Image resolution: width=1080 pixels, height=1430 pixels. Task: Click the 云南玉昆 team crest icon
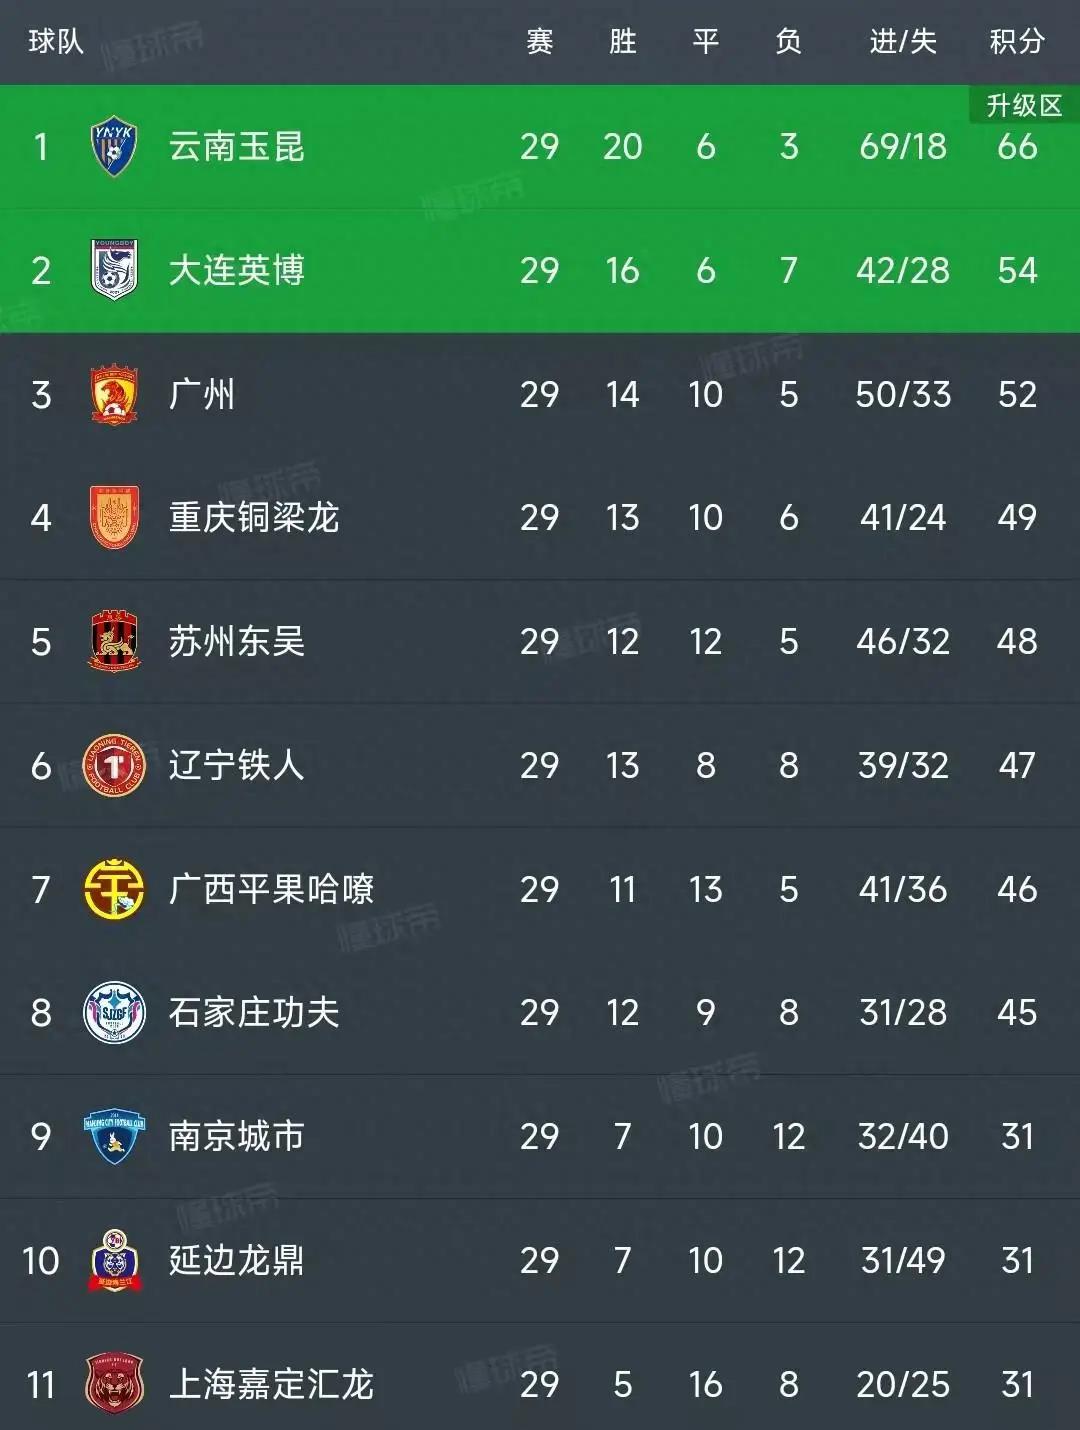[113, 147]
